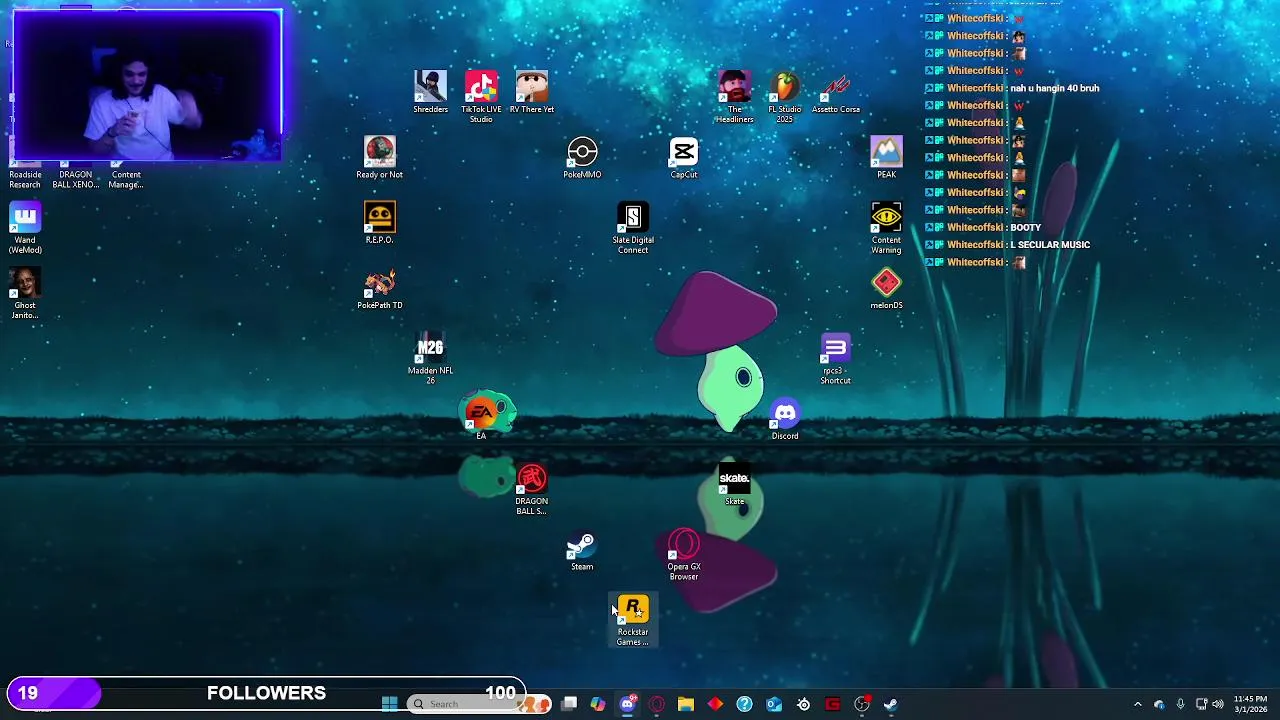Open the PEAK game icon
The height and width of the screenshot is (720, 1280).
[886, 158]
